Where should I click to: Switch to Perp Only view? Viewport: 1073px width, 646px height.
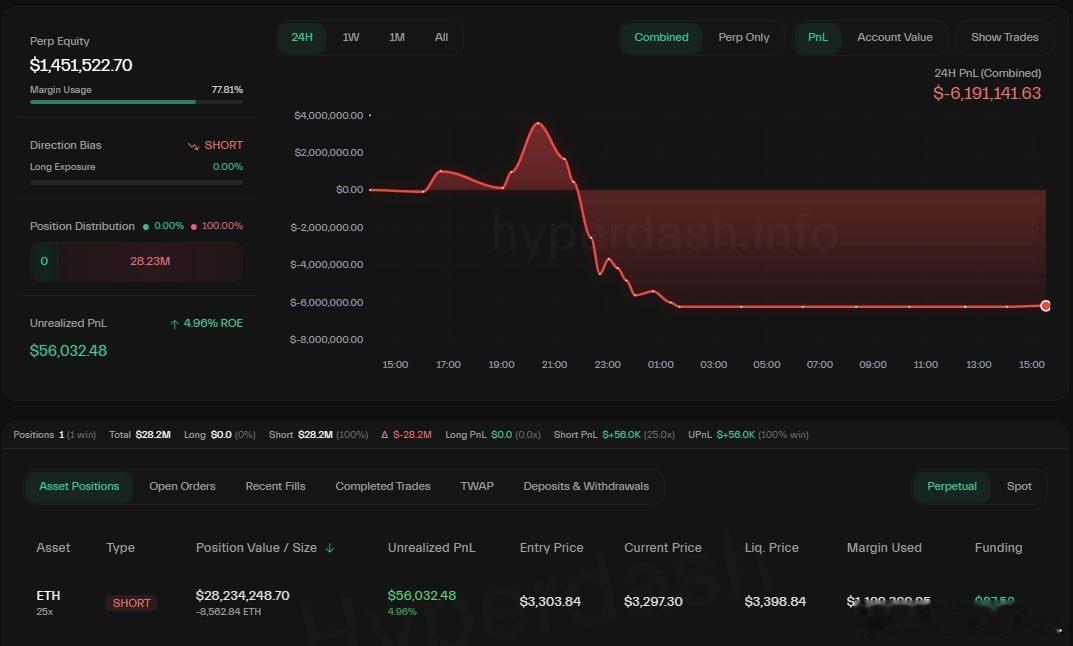[x=744, y=37]
